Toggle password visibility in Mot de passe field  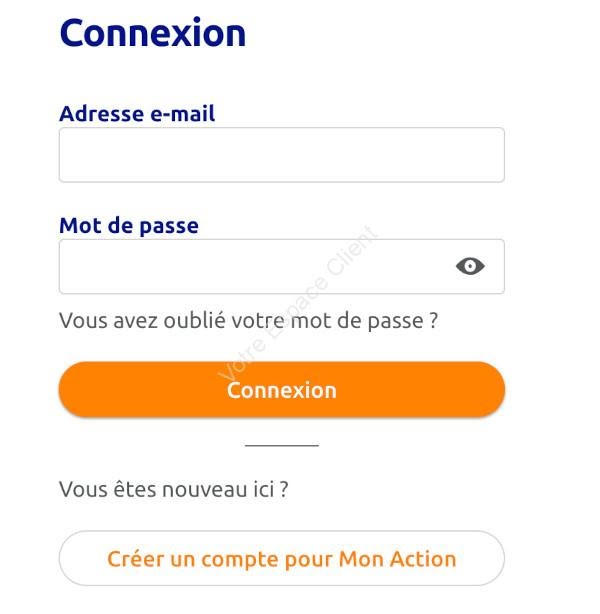[470, 266]
